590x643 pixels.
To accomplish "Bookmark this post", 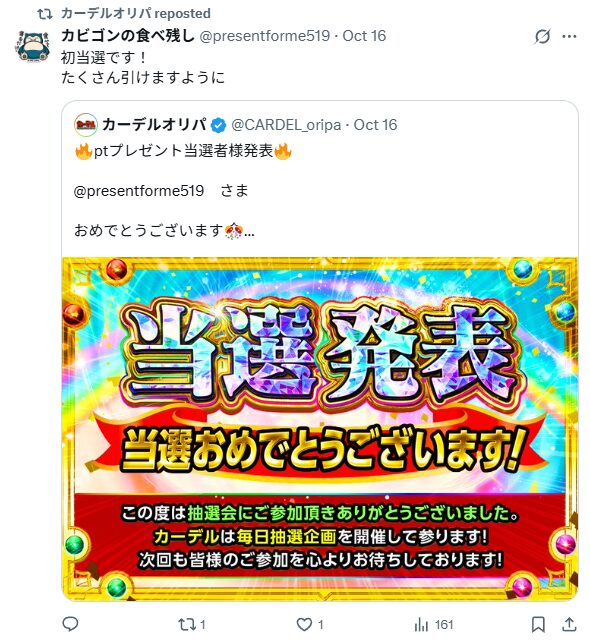I will click(538, 625).
